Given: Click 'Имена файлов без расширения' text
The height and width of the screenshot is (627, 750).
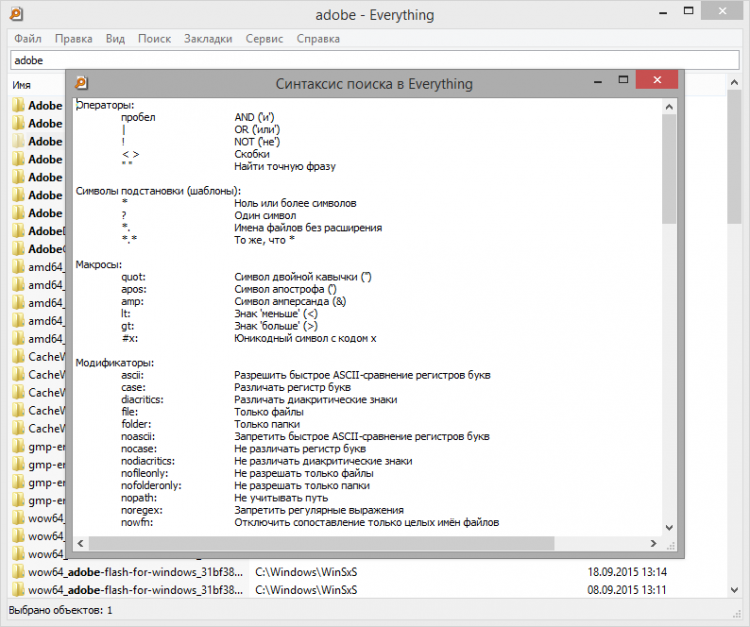Looking at the screenshot, I should [x=308, y=228].
